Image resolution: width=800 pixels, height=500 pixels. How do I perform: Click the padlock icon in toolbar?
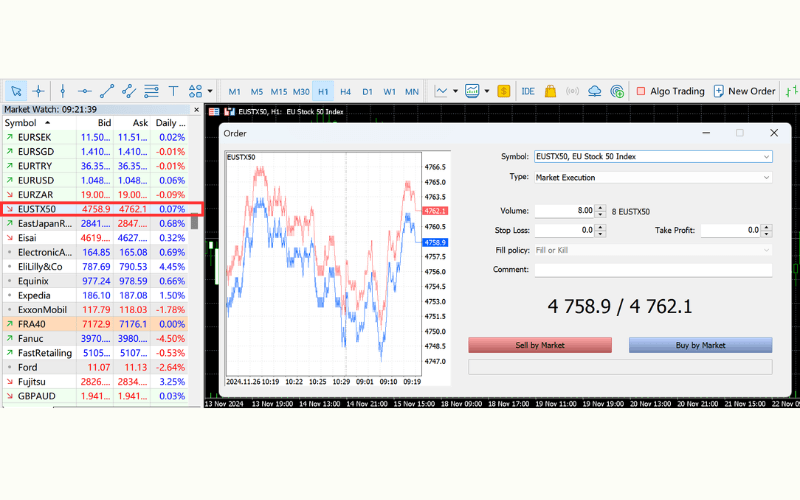point(550,91)
